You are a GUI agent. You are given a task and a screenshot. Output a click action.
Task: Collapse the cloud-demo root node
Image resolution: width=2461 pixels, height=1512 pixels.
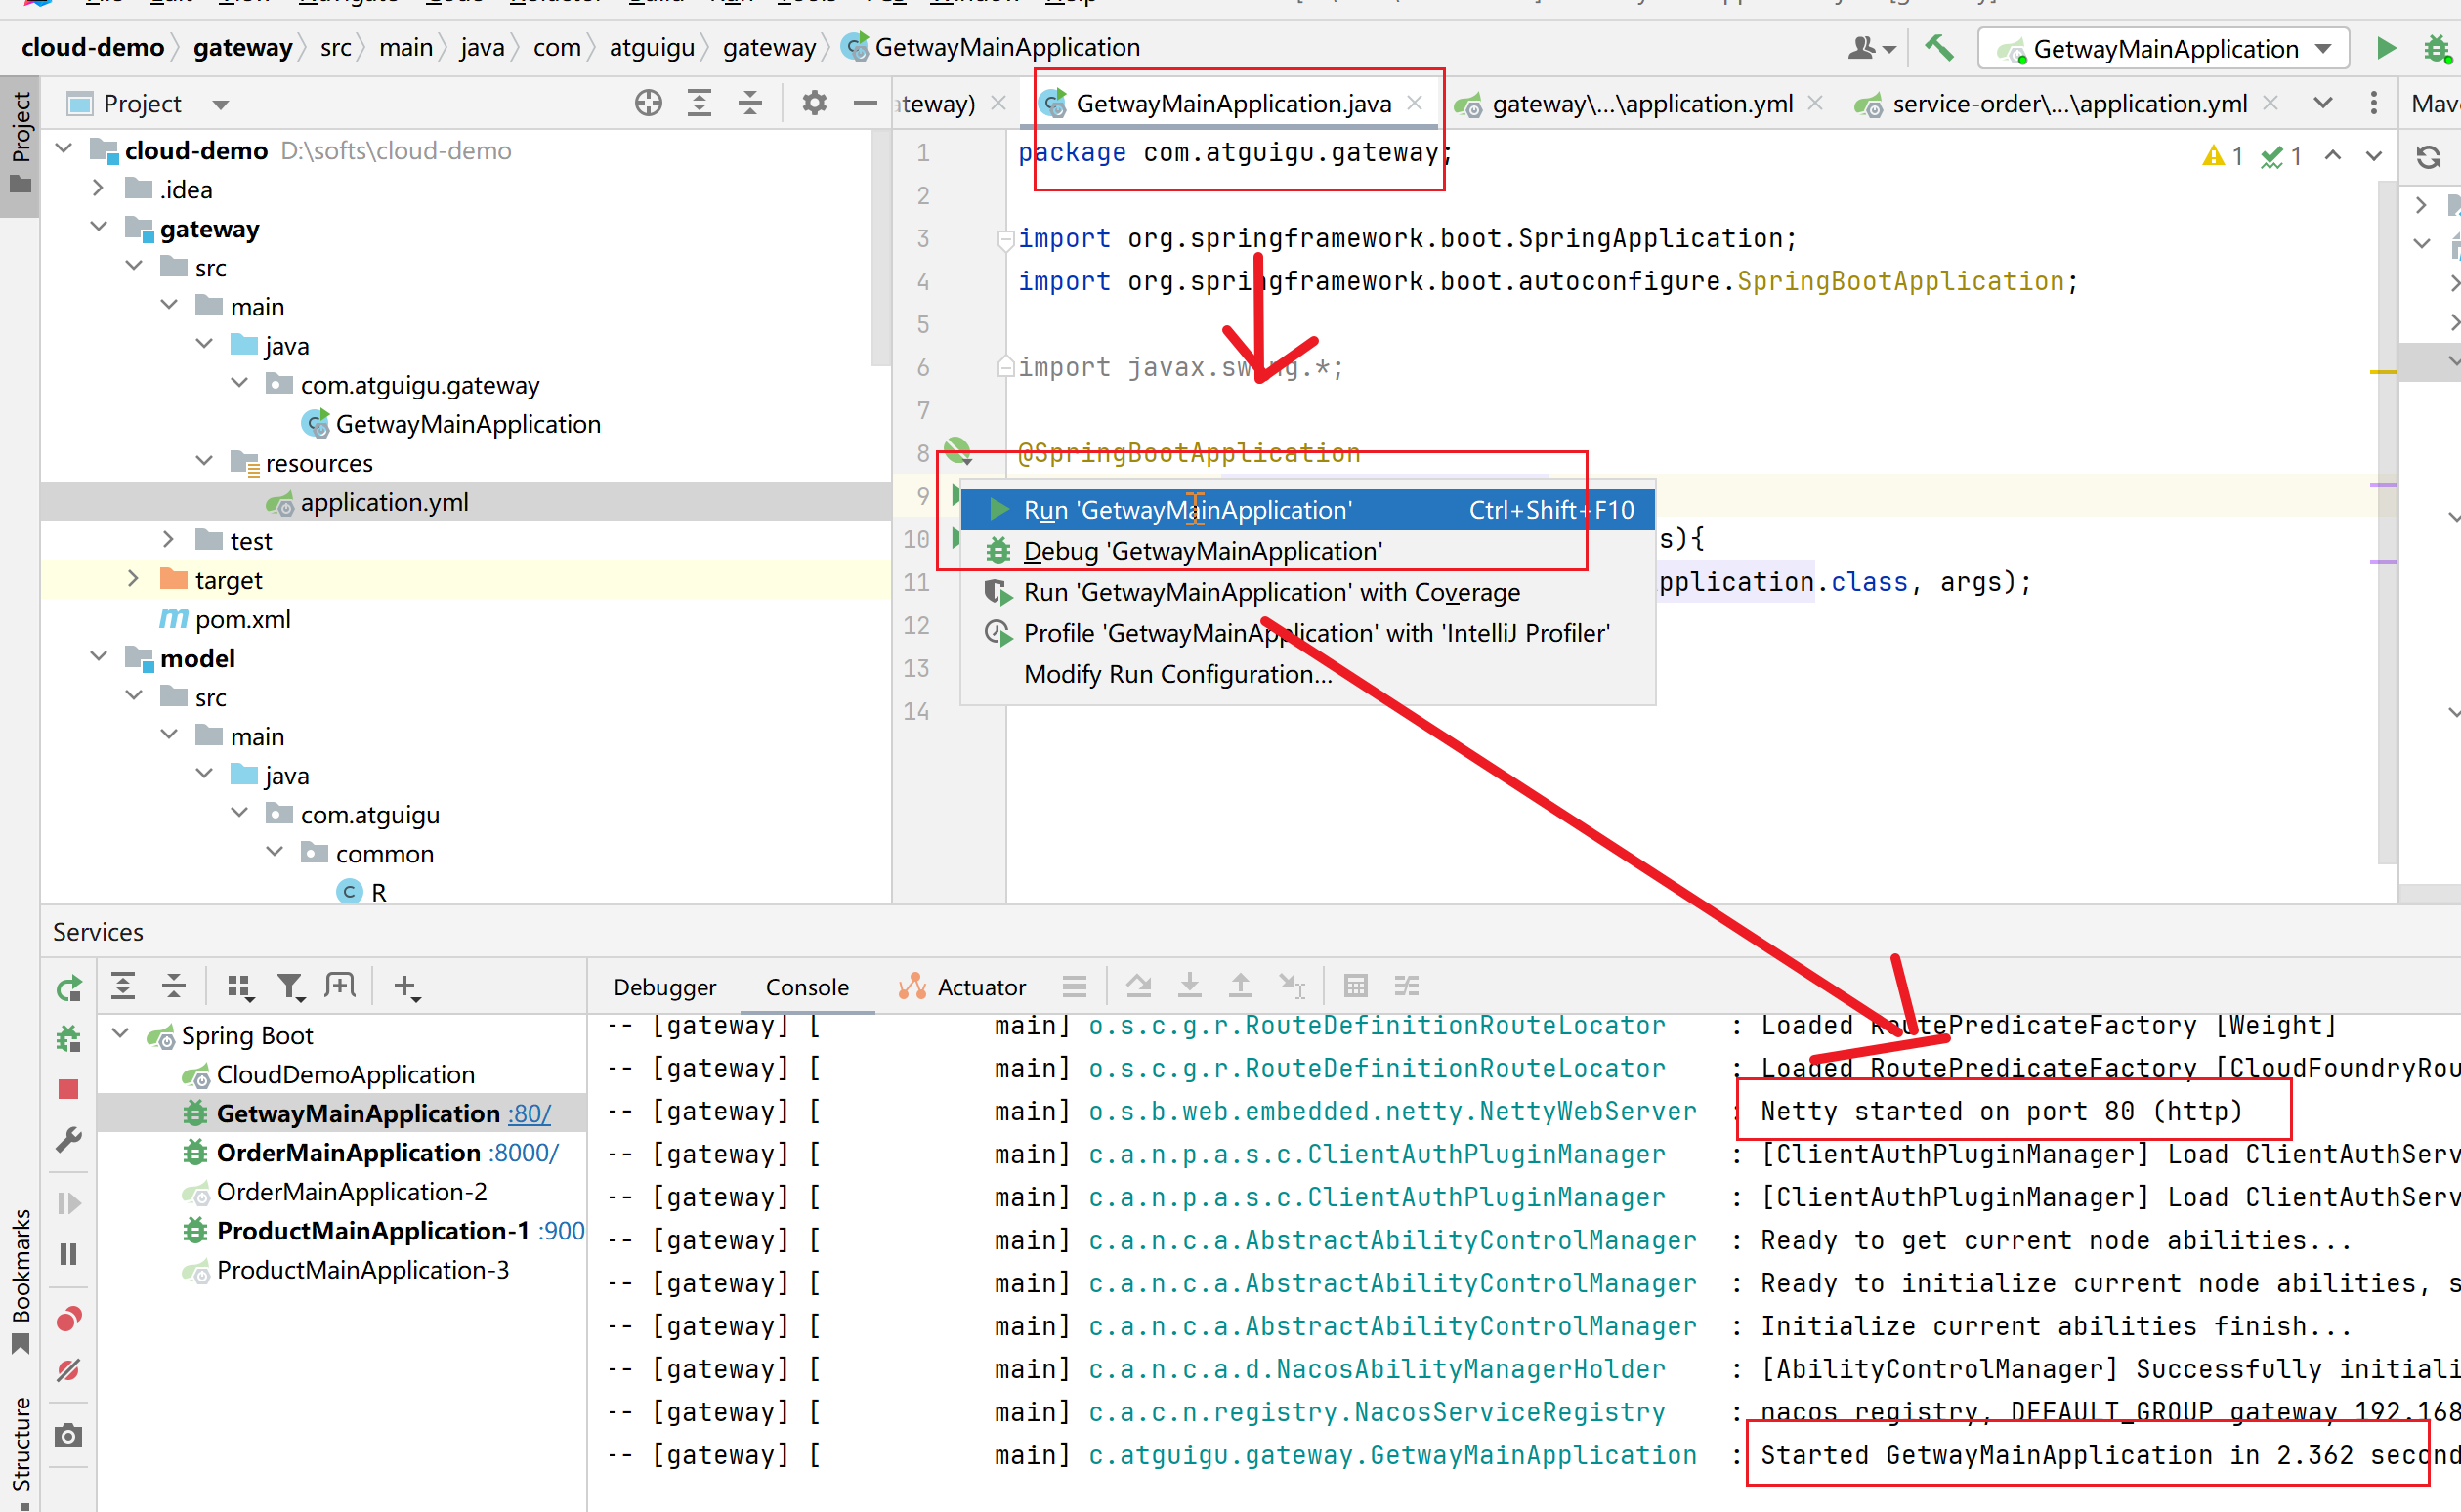[x=64, y=149]
